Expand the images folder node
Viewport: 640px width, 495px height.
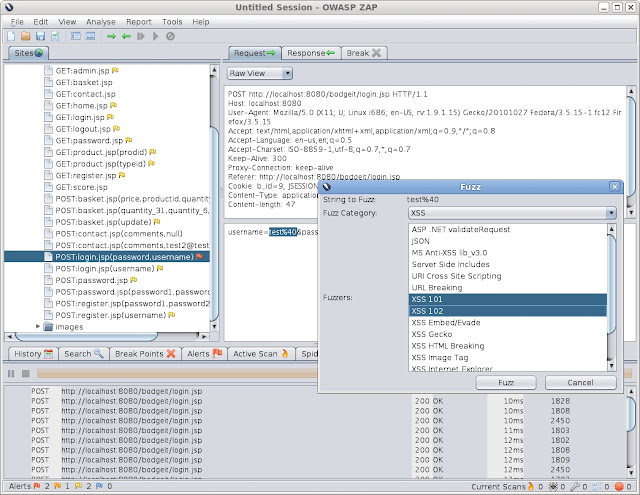click(38, 326)
